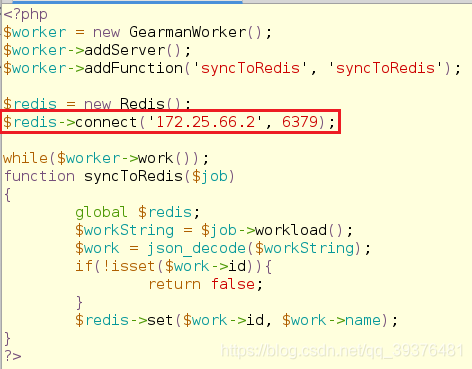Click '$work->name' argument text
Image resolution: width=472 pixels, height=369 pixels.
(x=331, y=320)
